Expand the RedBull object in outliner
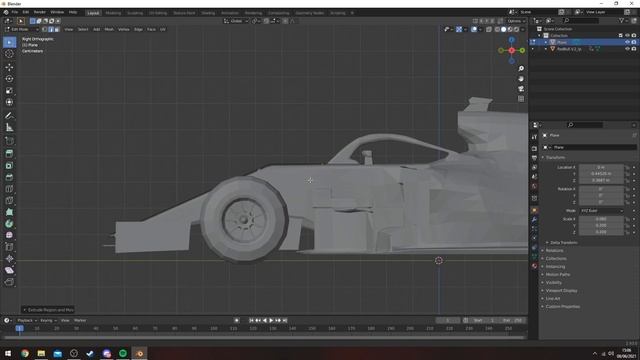This screenshot has height=360, width=640. pyautogui.click(x=546, y=49)
